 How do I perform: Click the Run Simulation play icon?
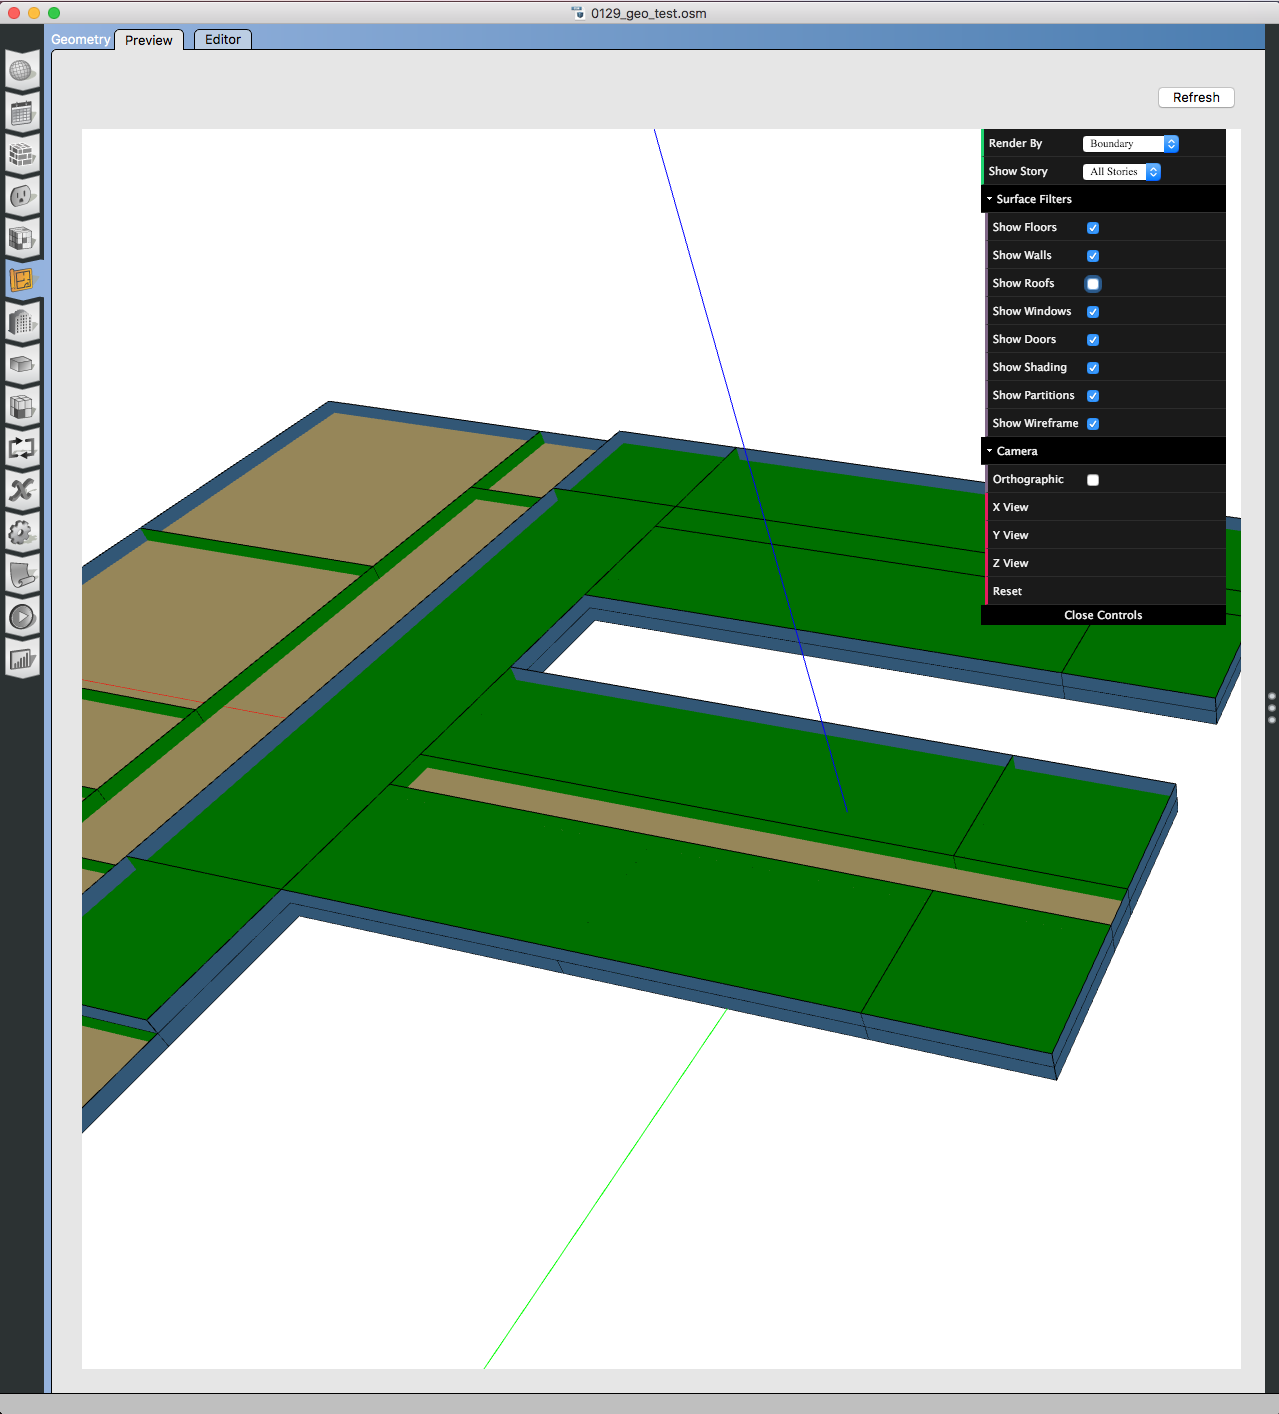click(x=22, y=617)
